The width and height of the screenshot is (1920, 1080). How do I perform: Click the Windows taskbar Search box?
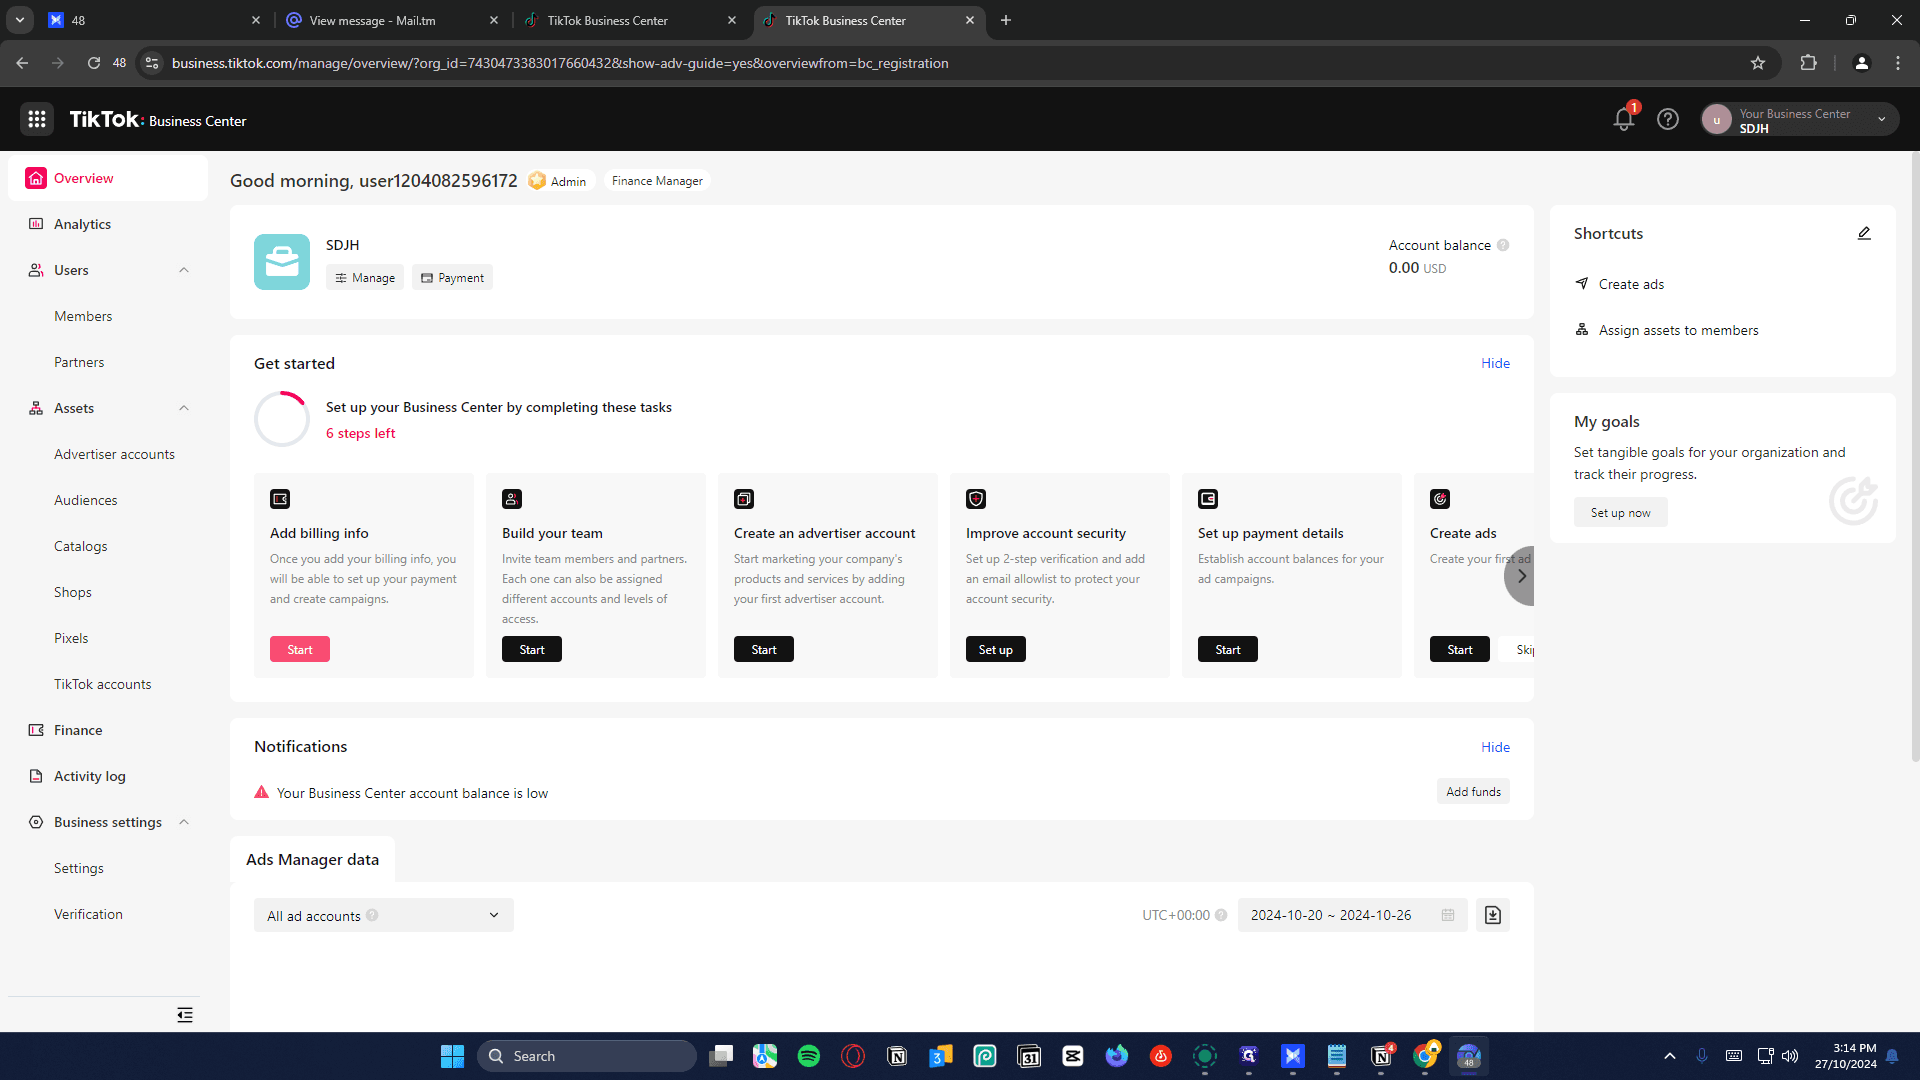[587, 1056]
